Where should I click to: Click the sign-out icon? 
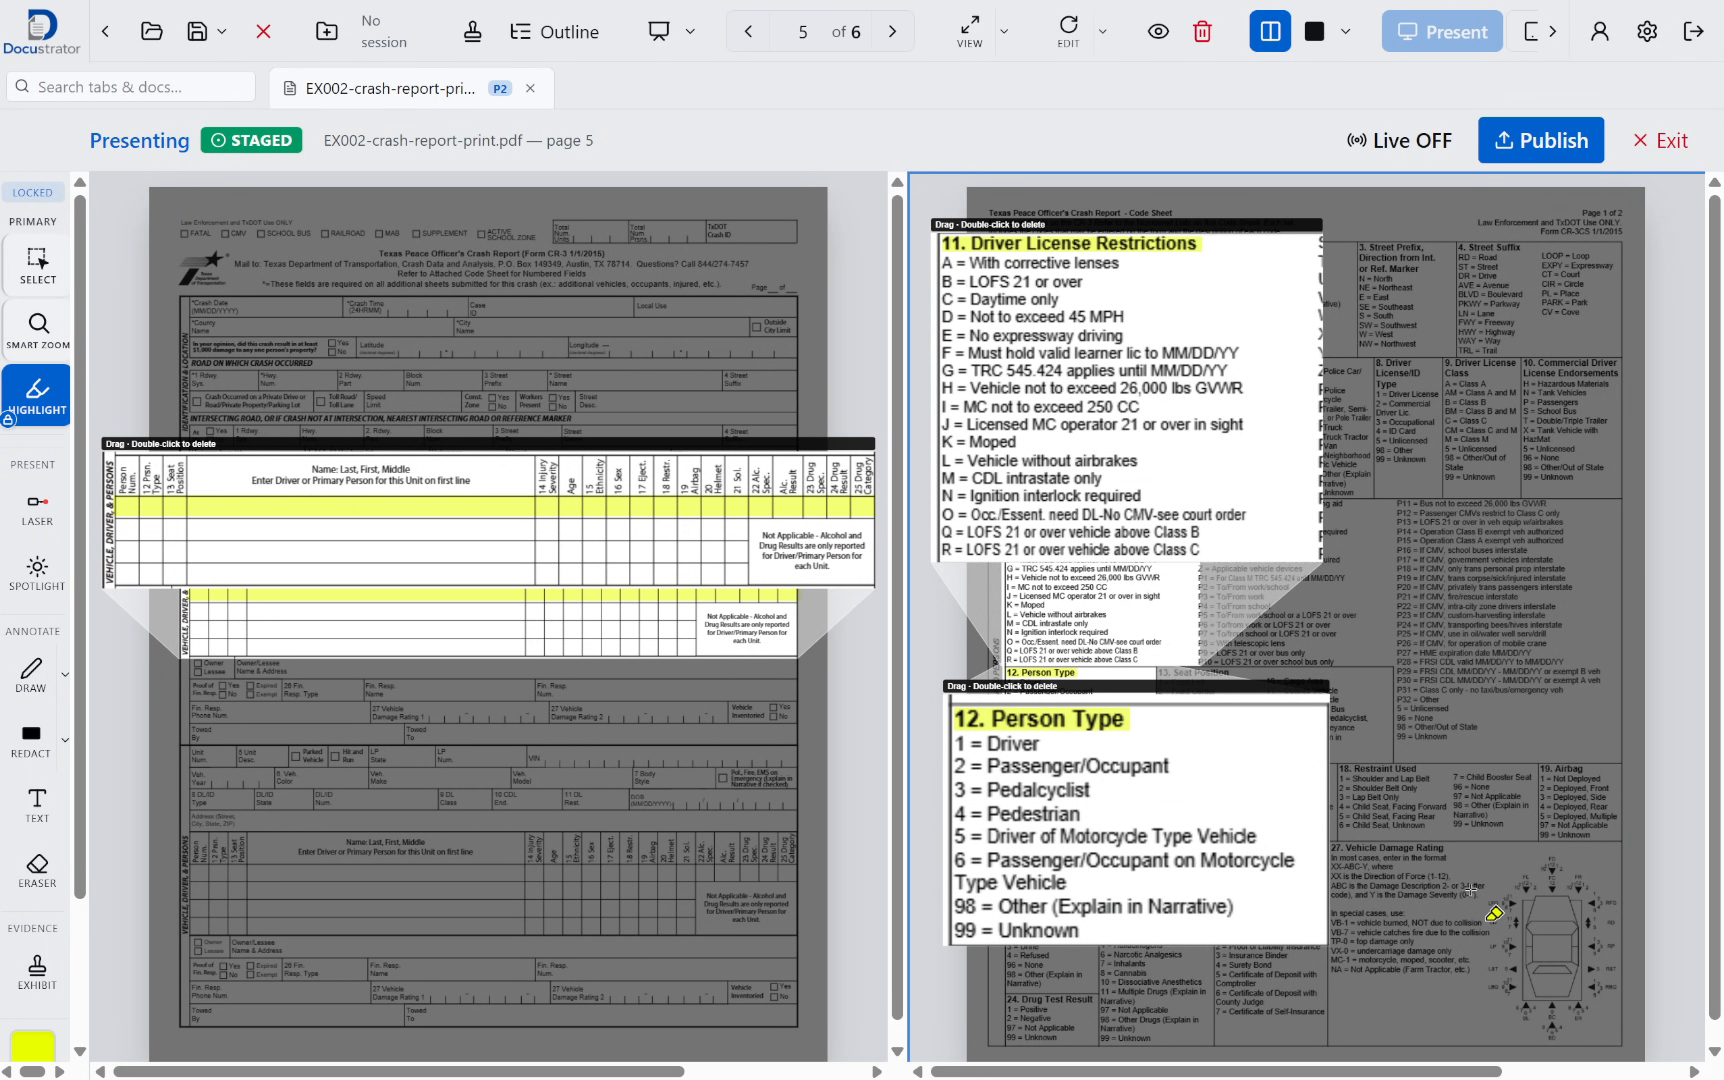[1693, 32]
